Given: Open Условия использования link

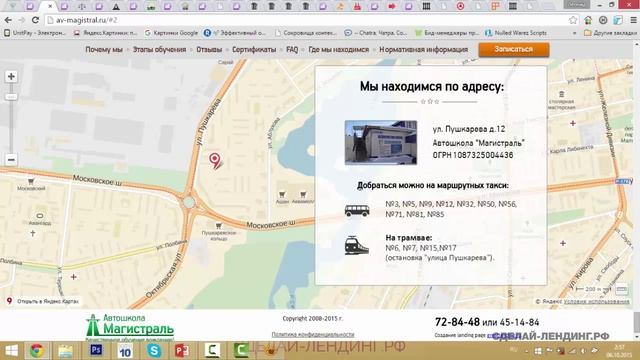Looking at the screenshot, I should coord(596,301).
